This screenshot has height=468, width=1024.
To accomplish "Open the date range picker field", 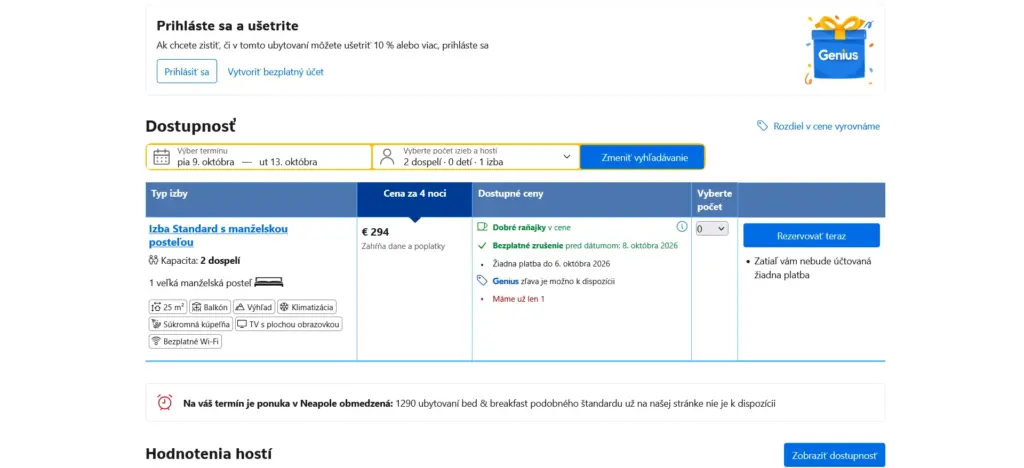I will pyautogui.click(x=259, y=157).
